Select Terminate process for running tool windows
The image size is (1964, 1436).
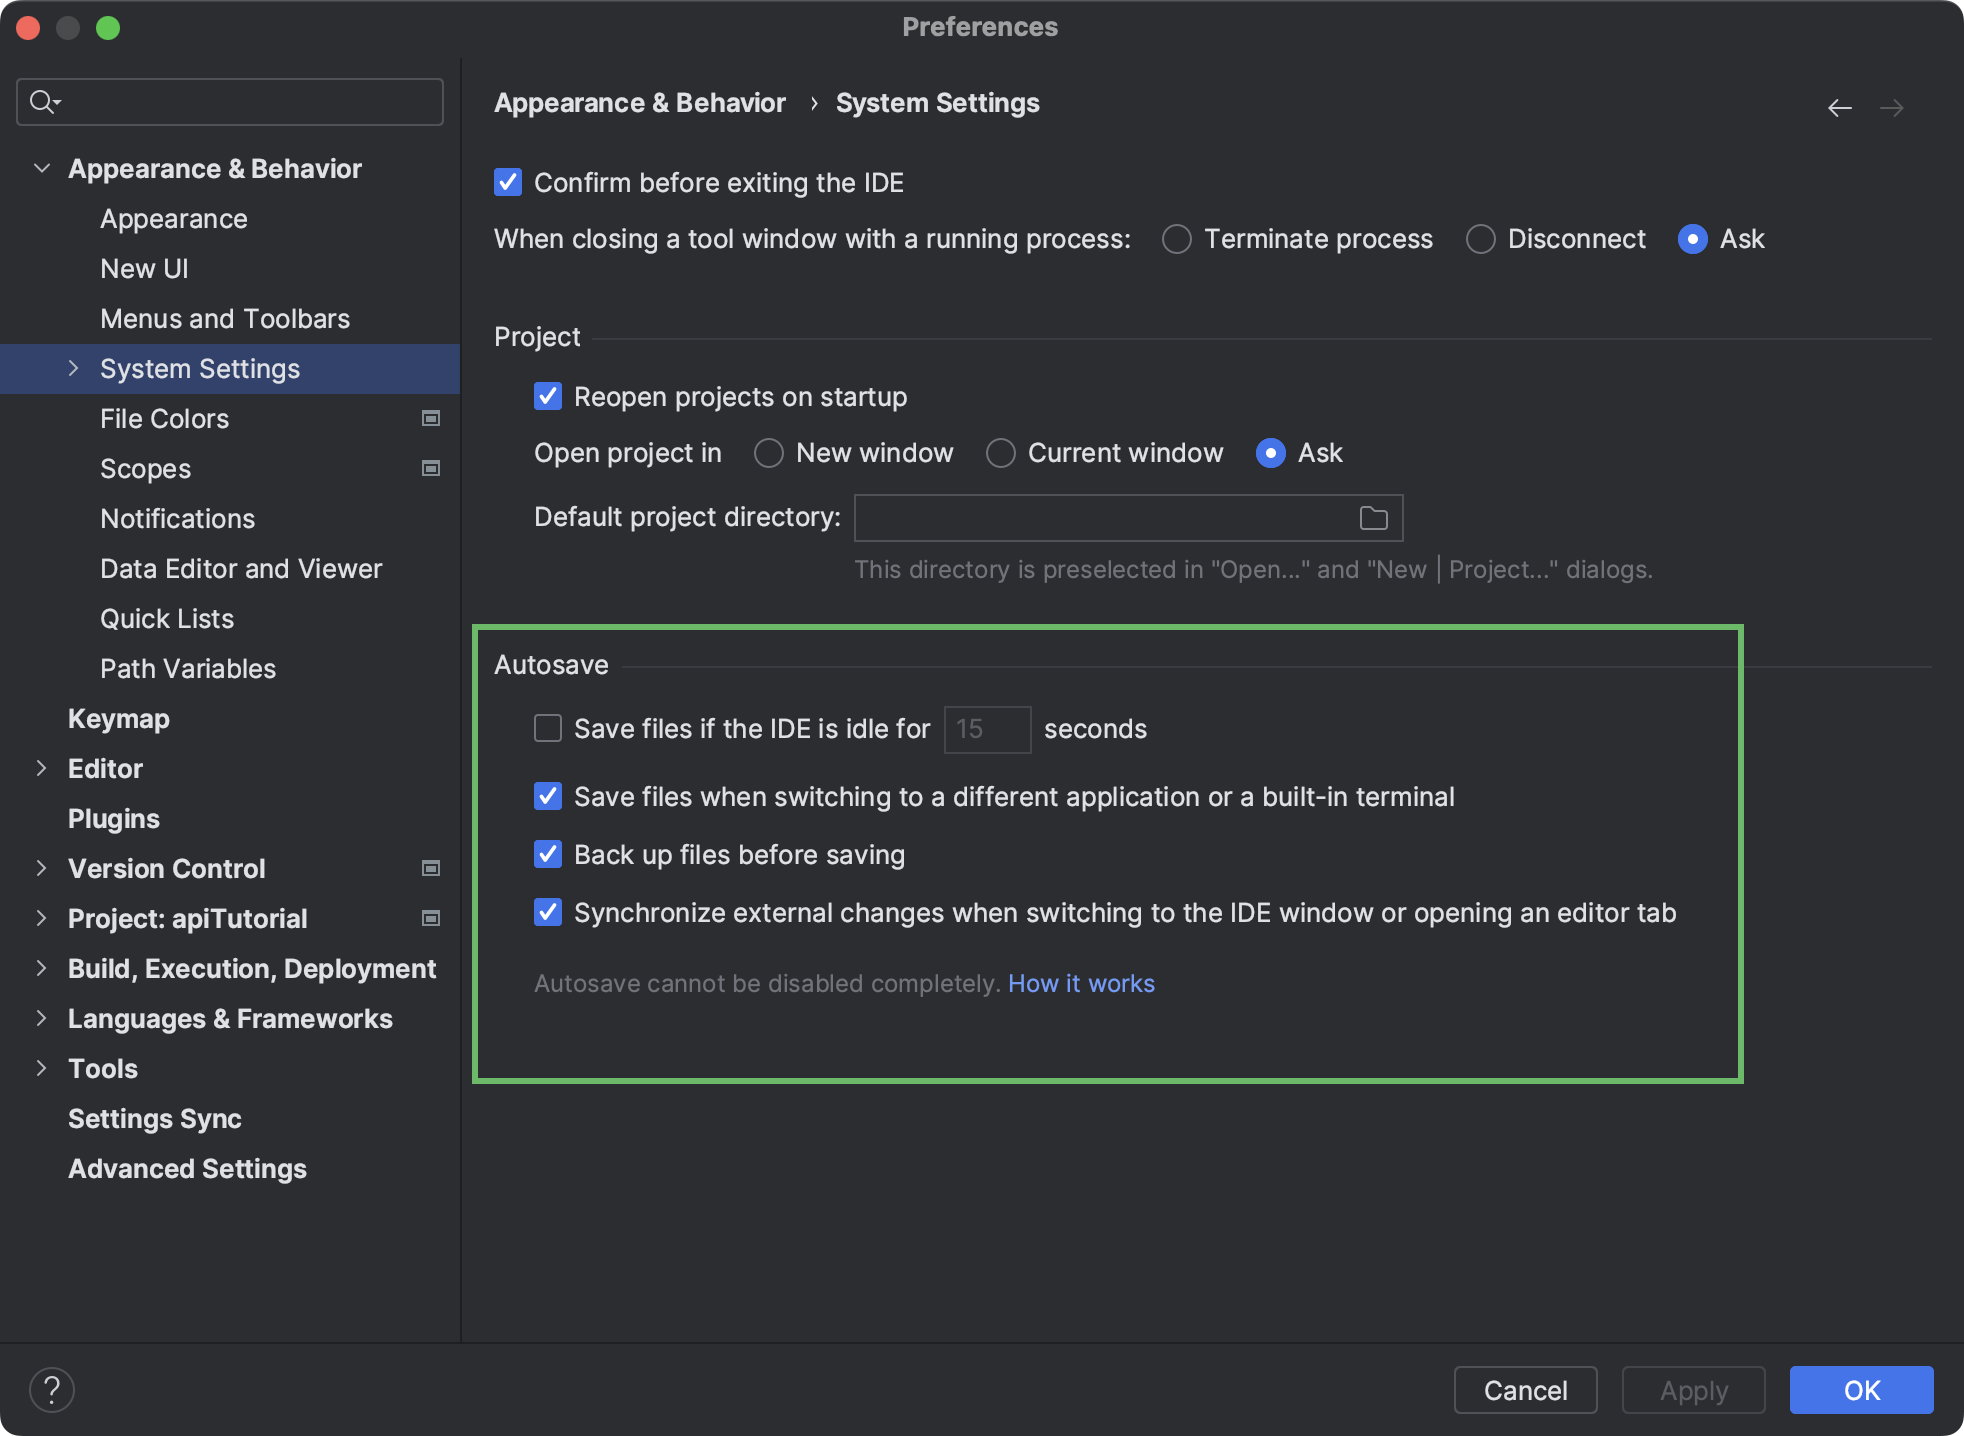click(x=1176, y=239)
